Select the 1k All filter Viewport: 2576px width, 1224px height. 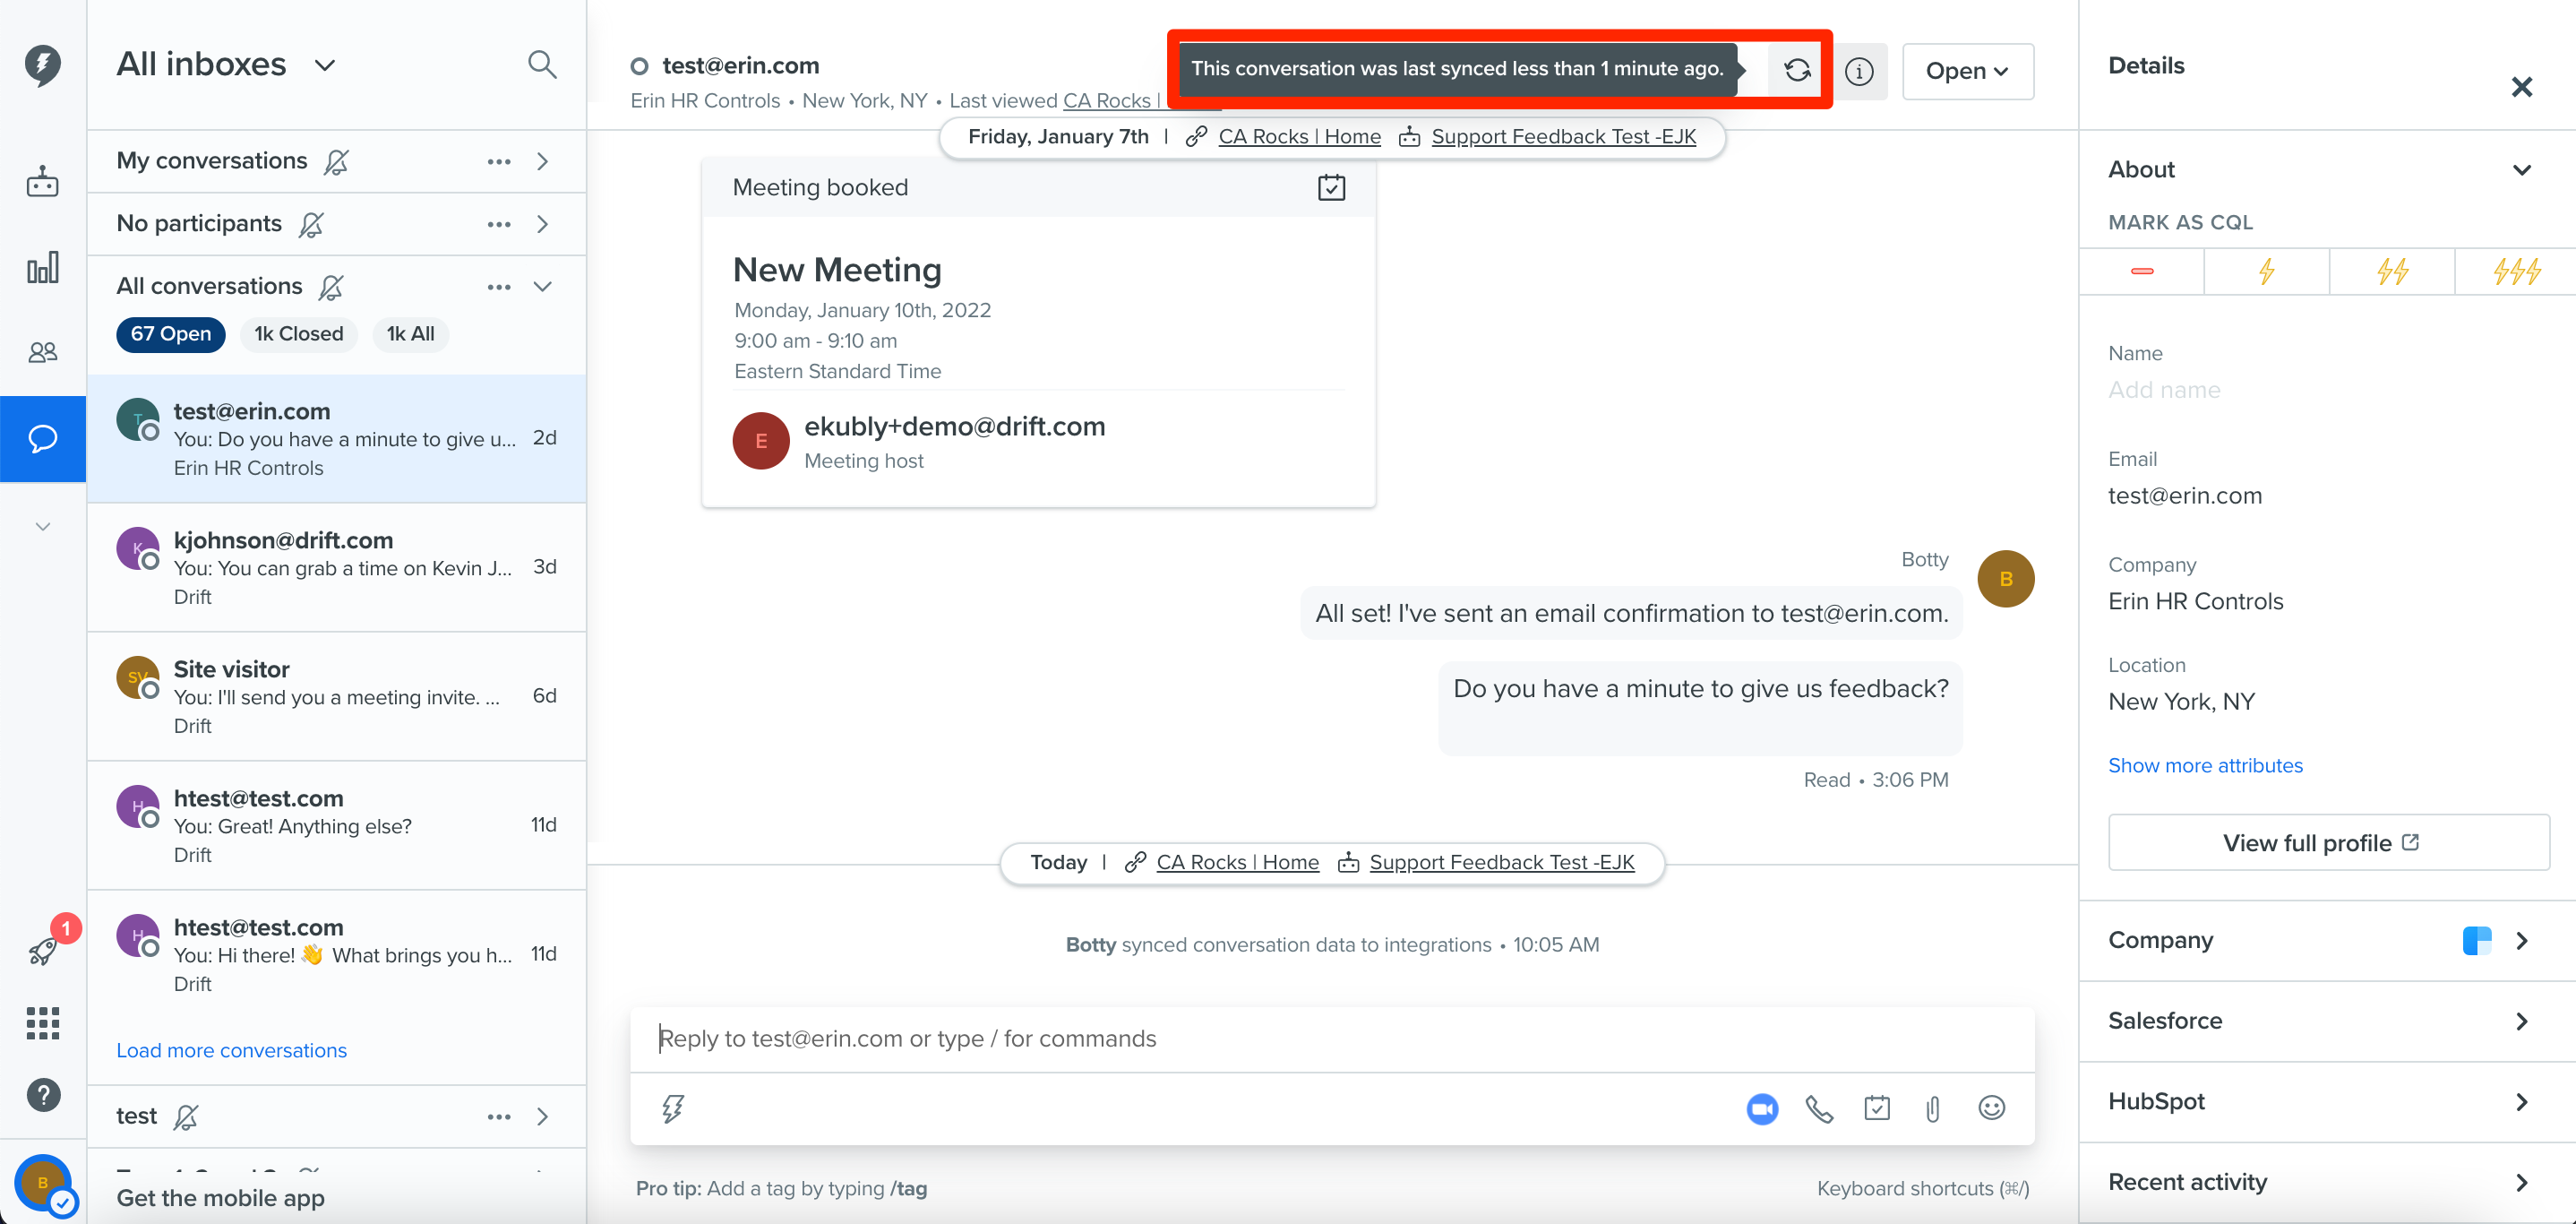[x=410, y=334]
